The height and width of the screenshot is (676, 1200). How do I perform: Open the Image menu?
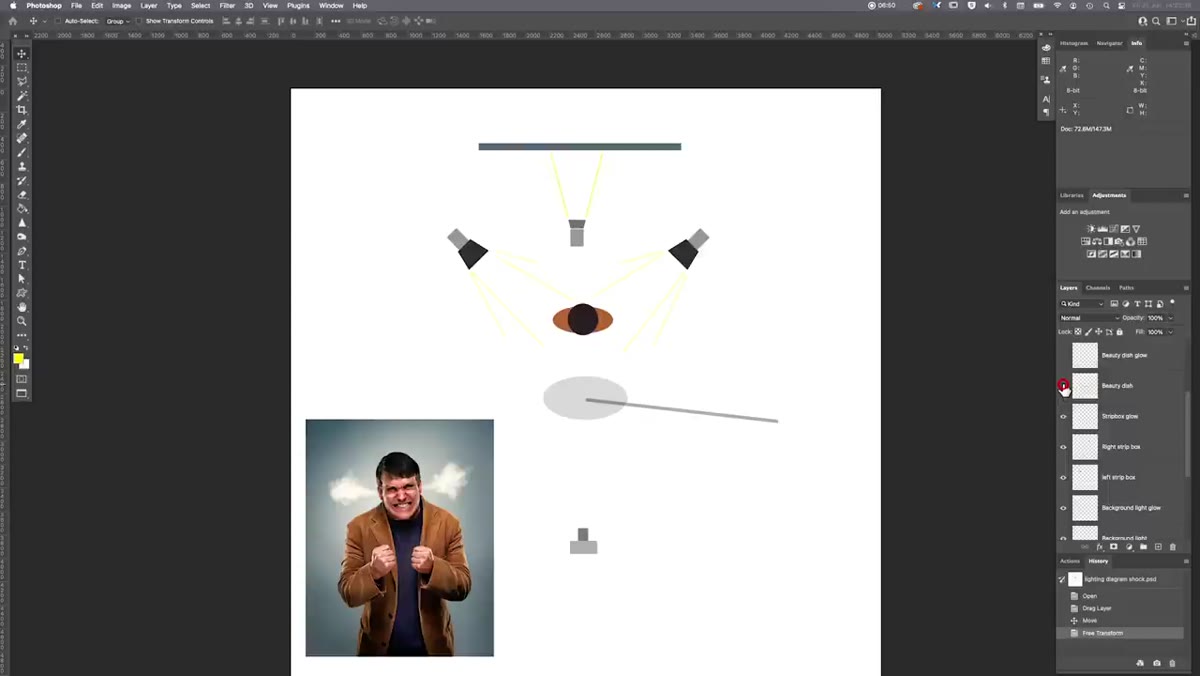pyautogui.click(x=121, y=6)
